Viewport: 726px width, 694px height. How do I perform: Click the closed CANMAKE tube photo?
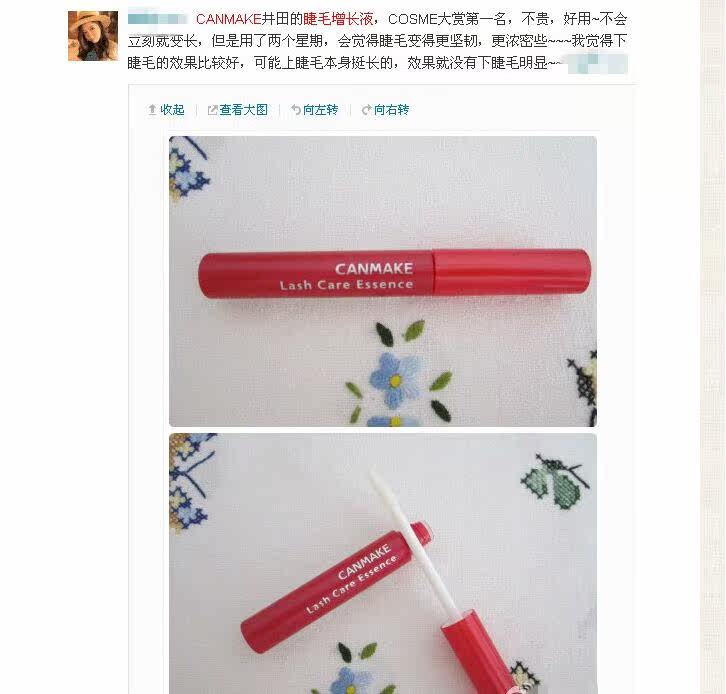point(383,281)
